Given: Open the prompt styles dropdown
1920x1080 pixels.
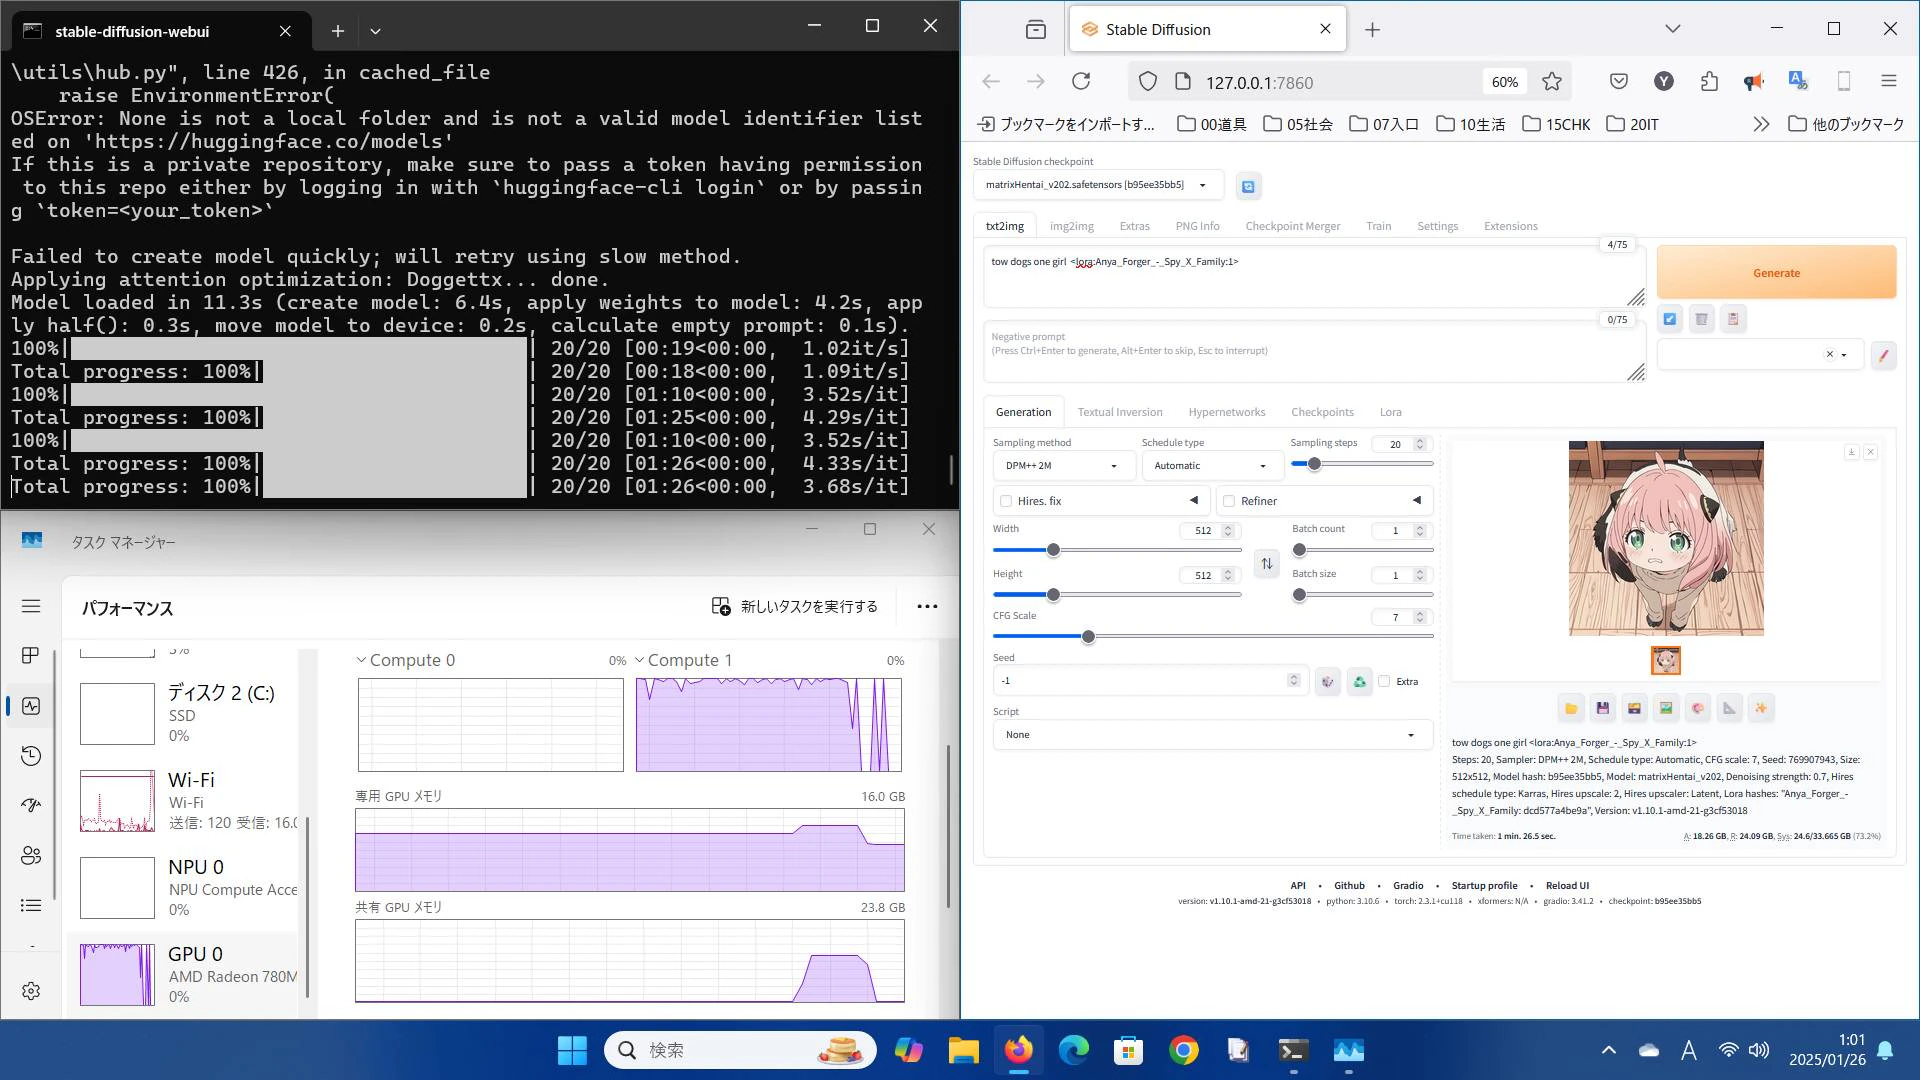Looking at the screenshot, I should pos(1760,355).
